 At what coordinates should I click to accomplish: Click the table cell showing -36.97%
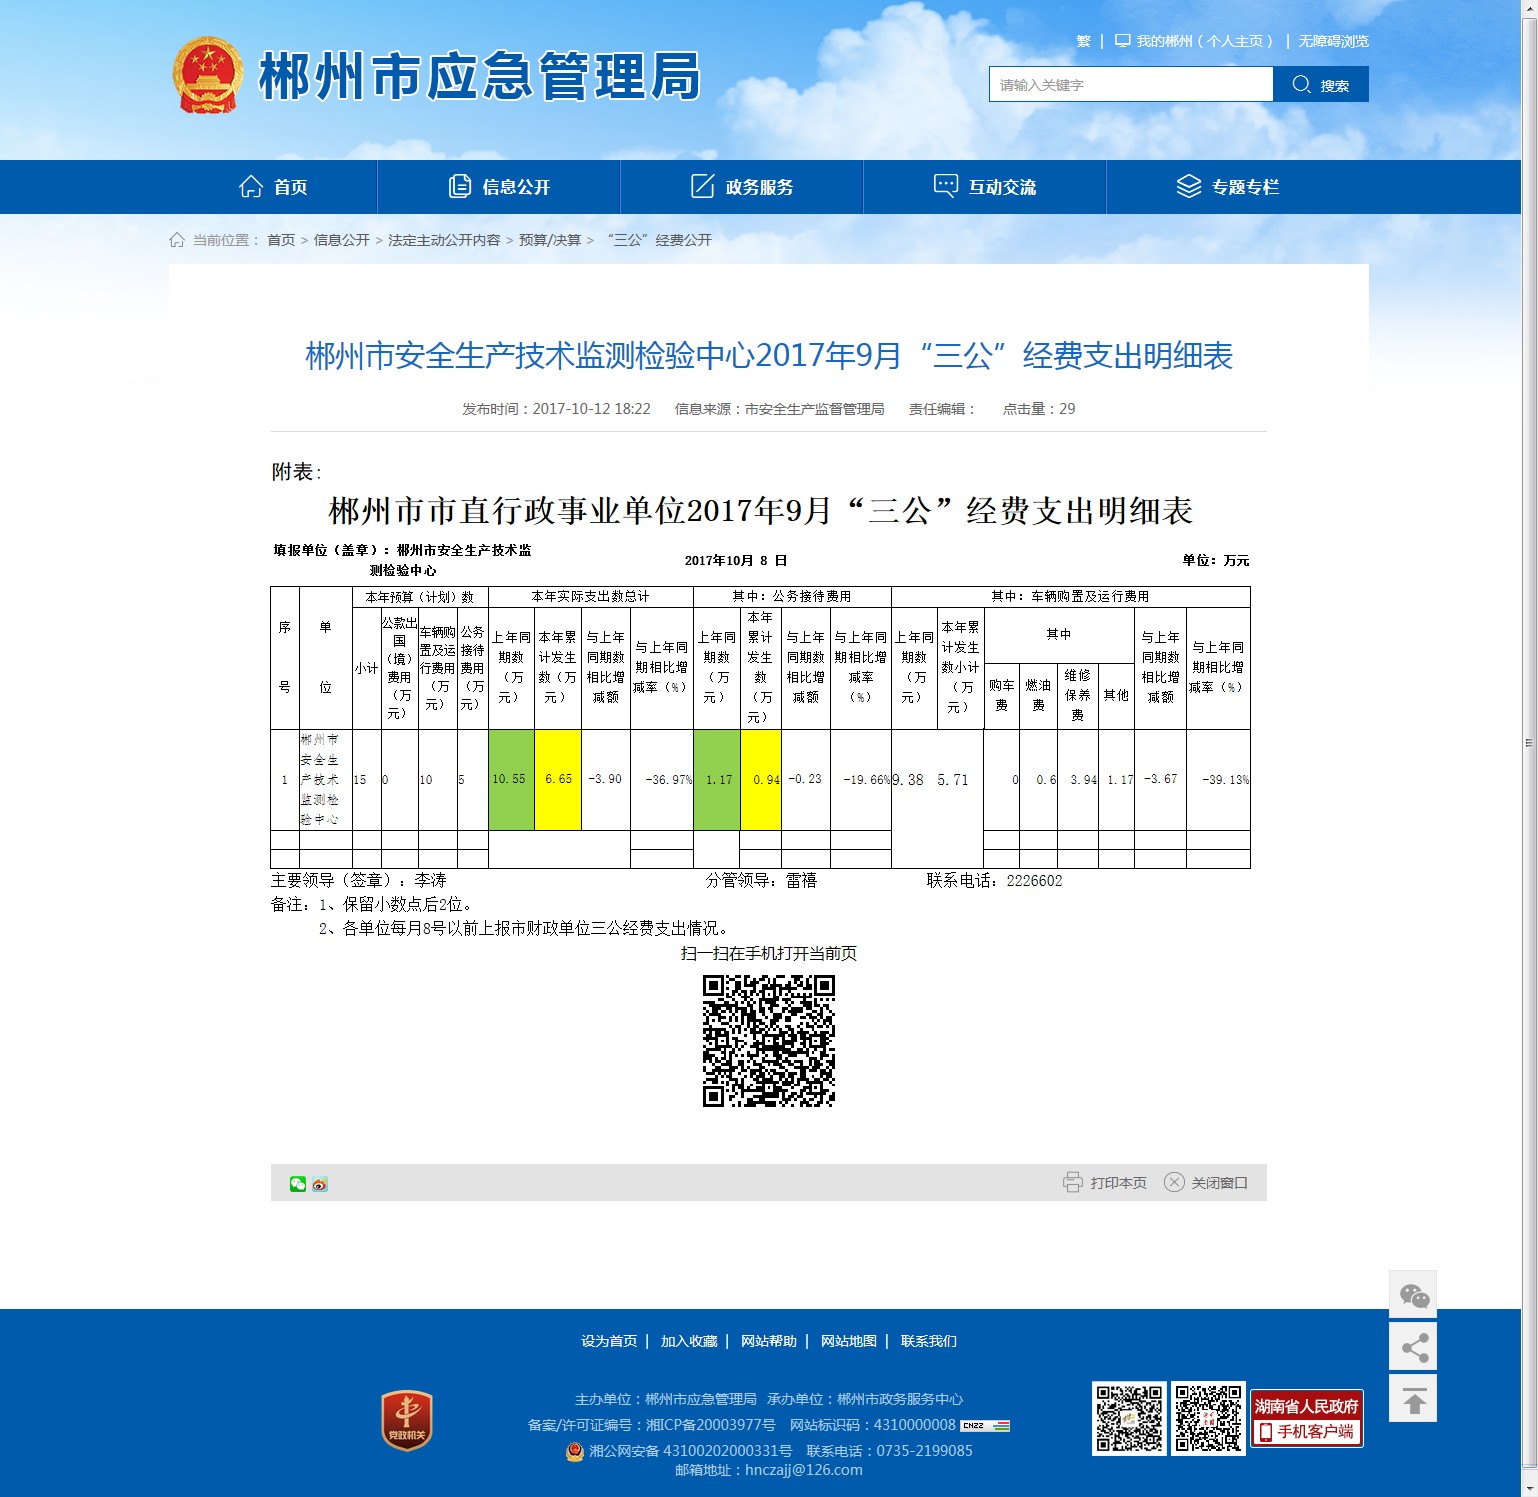662,780
